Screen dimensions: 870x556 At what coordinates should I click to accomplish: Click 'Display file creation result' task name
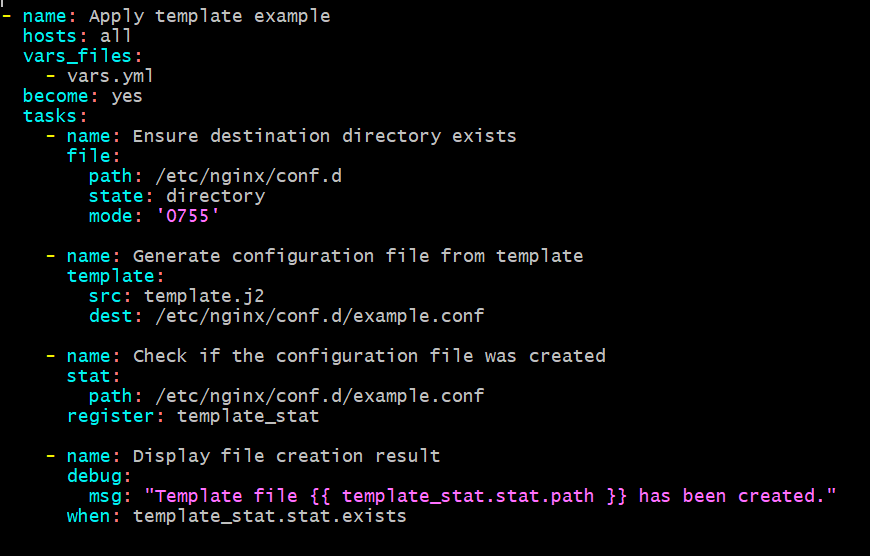(286, 456)
